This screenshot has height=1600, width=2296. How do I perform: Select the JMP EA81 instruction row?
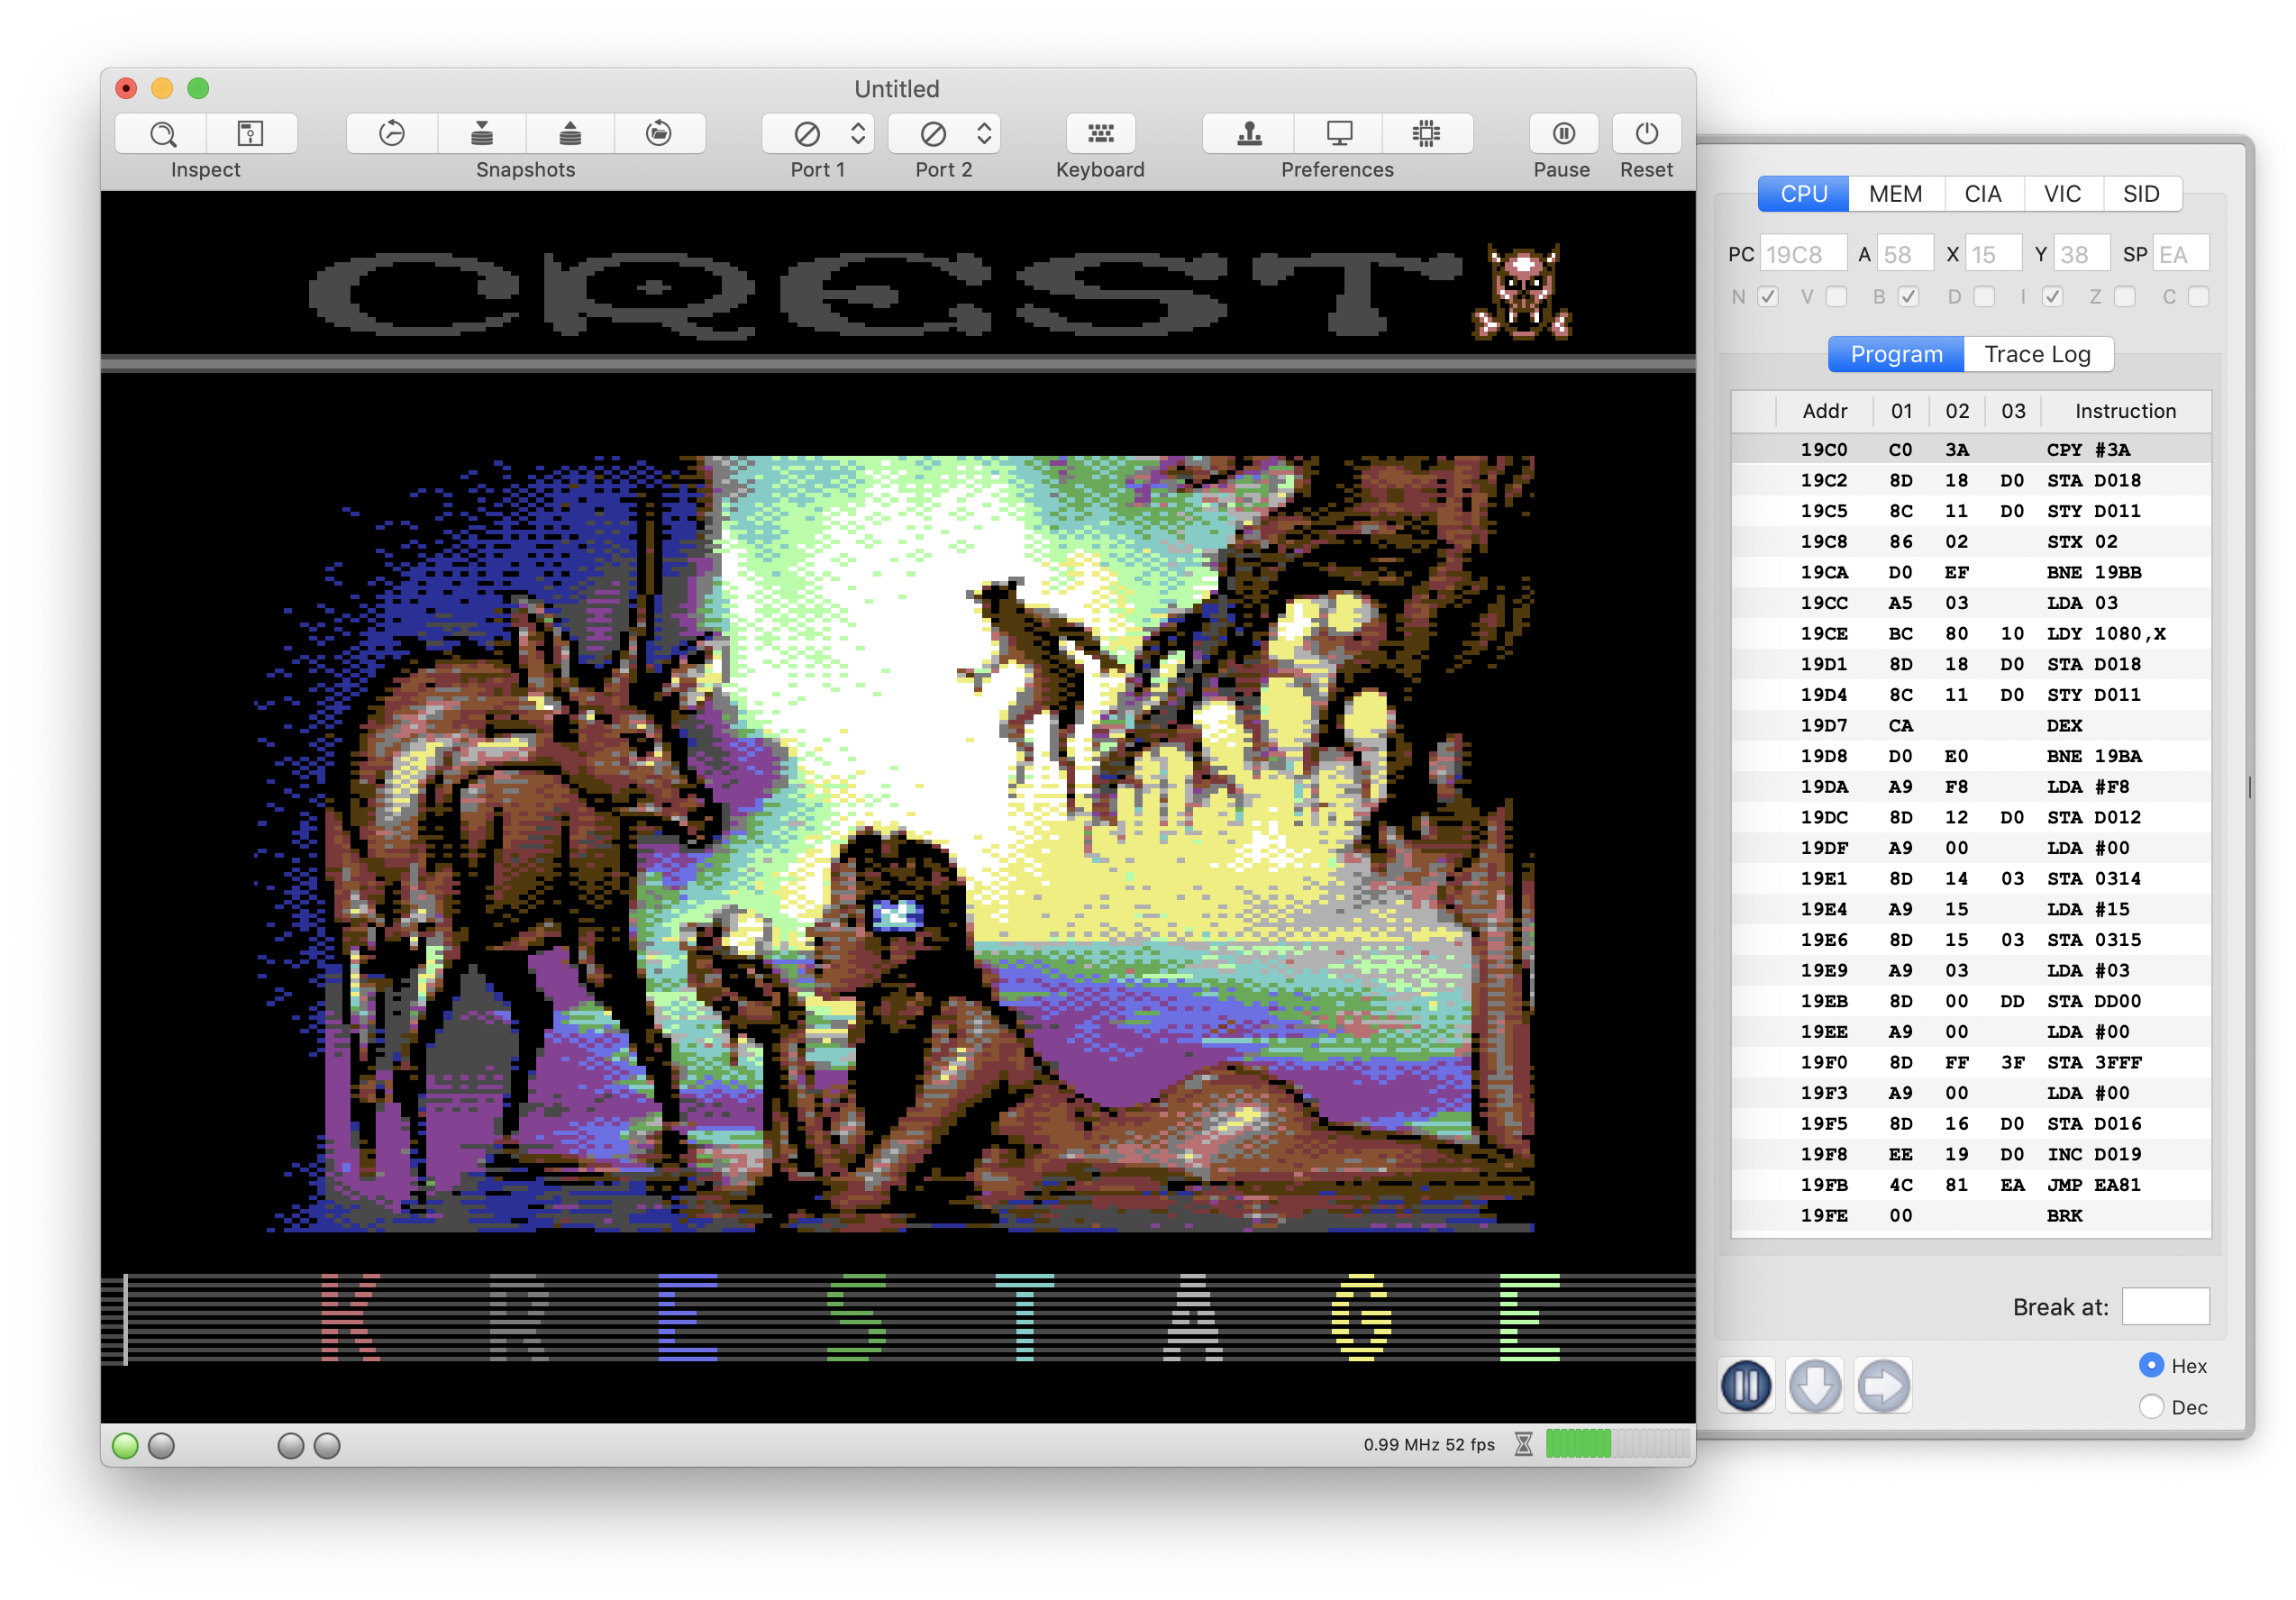coord(1971,1185)
